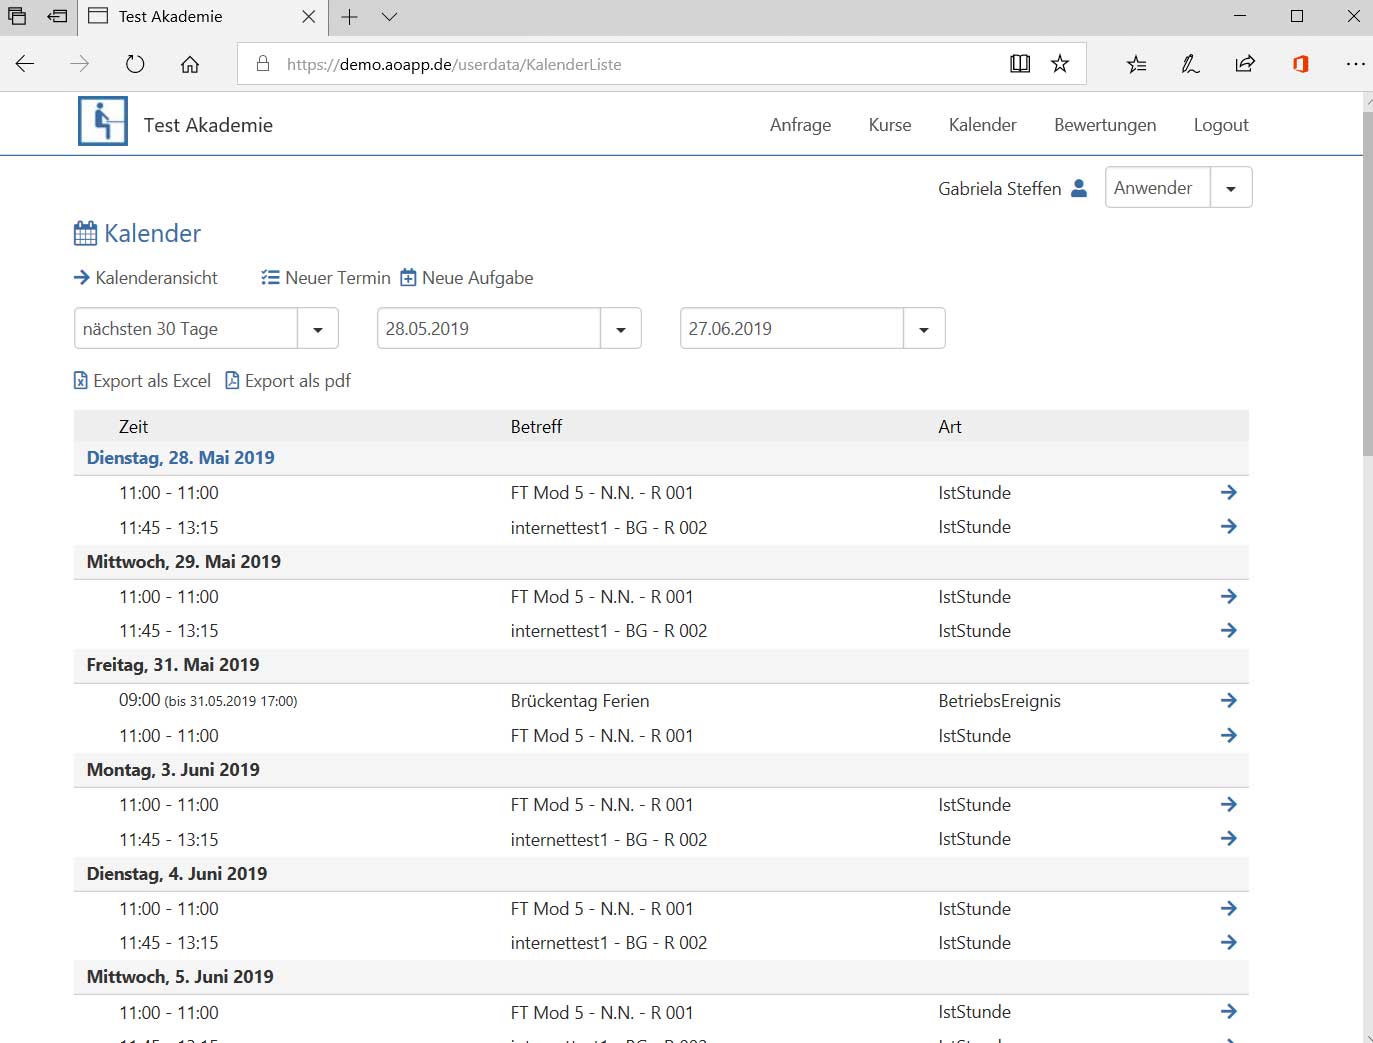Set tabs aside icon in title bar
Viewport: 1373px width, 1043px height.
point(57,17)
